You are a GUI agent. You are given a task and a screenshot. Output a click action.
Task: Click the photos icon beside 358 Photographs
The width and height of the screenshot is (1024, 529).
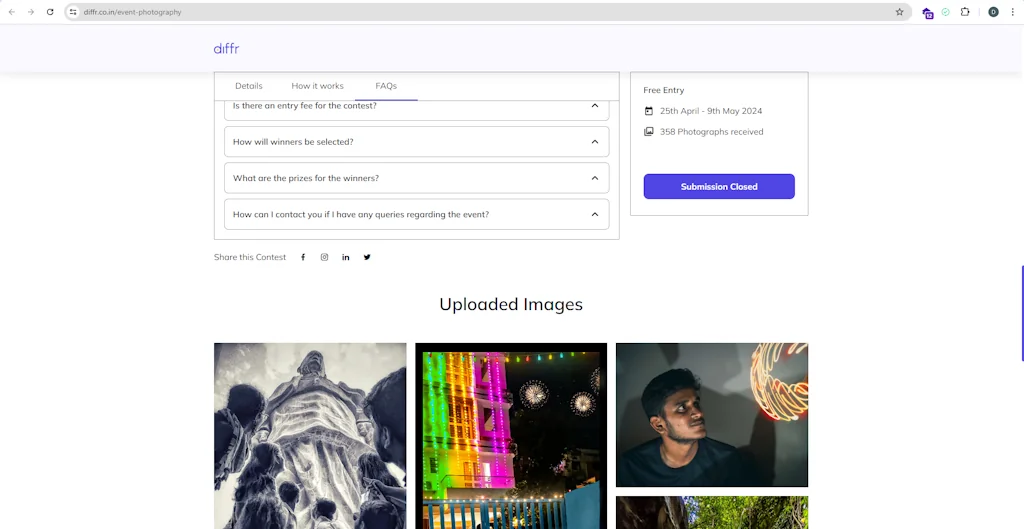(648, 131)
